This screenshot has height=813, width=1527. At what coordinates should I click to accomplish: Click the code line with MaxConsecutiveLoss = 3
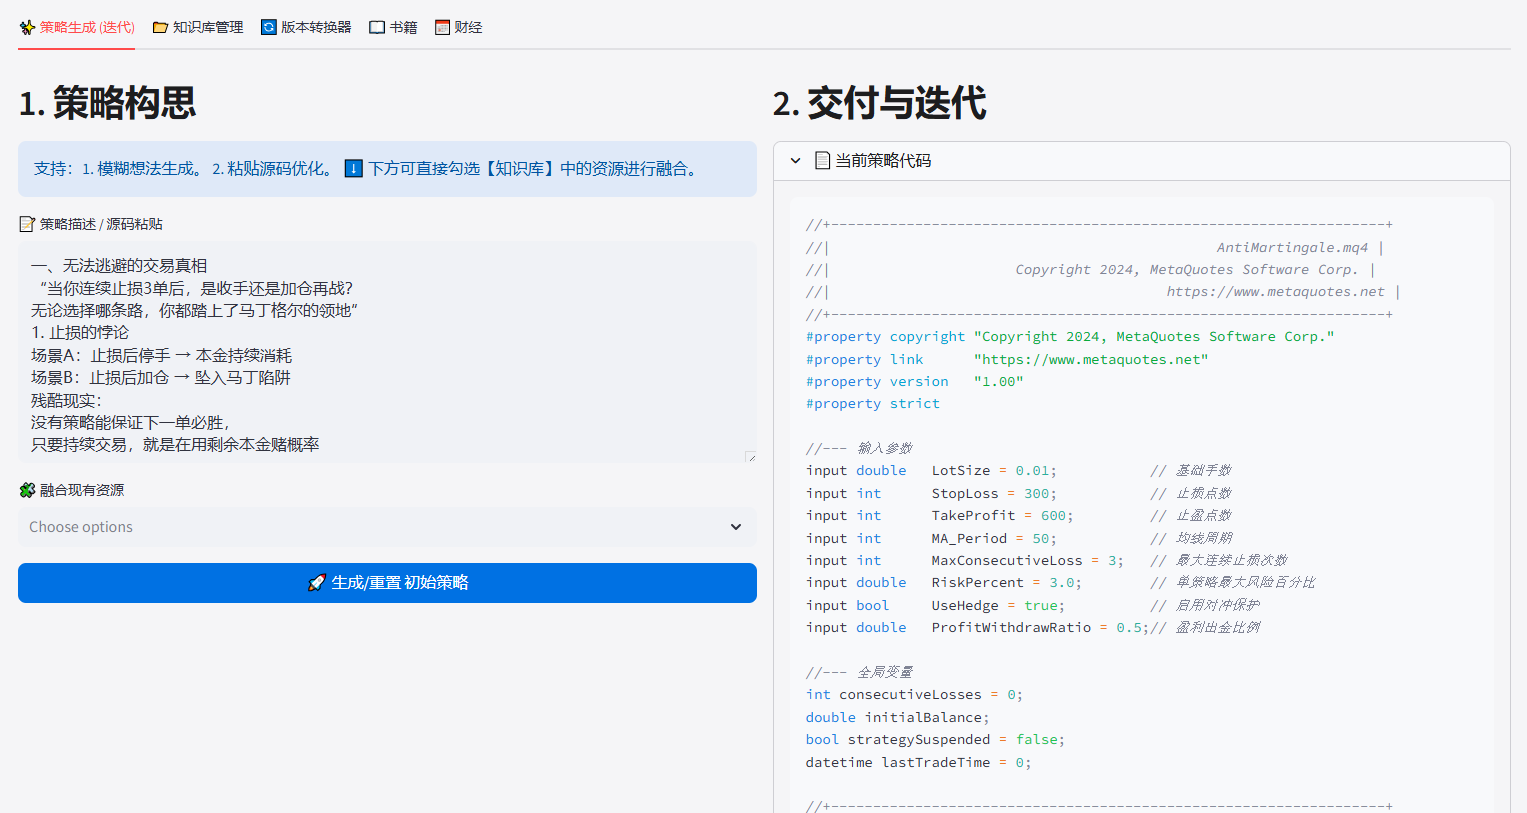pyautogui.click(x=1047, y=560)
